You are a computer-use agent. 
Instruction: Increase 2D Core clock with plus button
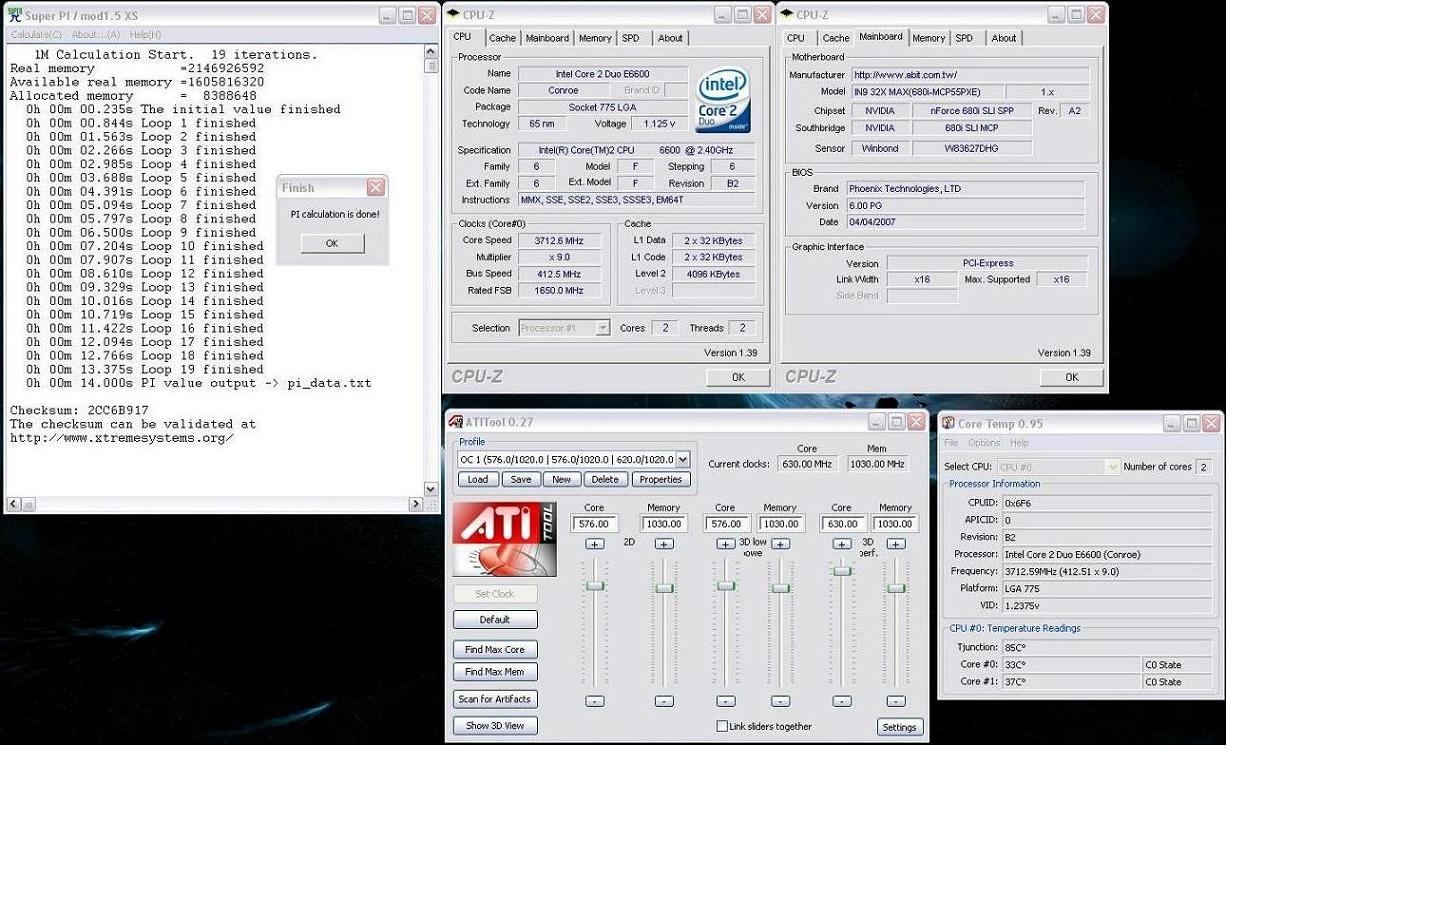point(594,544)
